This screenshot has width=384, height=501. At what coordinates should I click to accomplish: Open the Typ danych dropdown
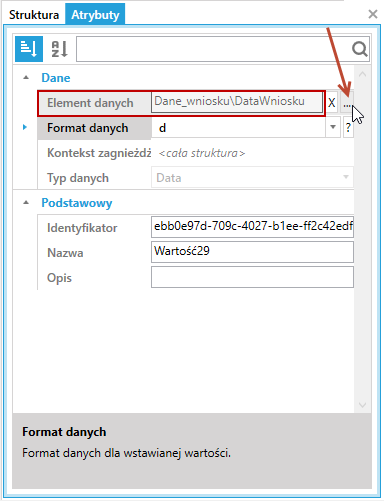346,177
